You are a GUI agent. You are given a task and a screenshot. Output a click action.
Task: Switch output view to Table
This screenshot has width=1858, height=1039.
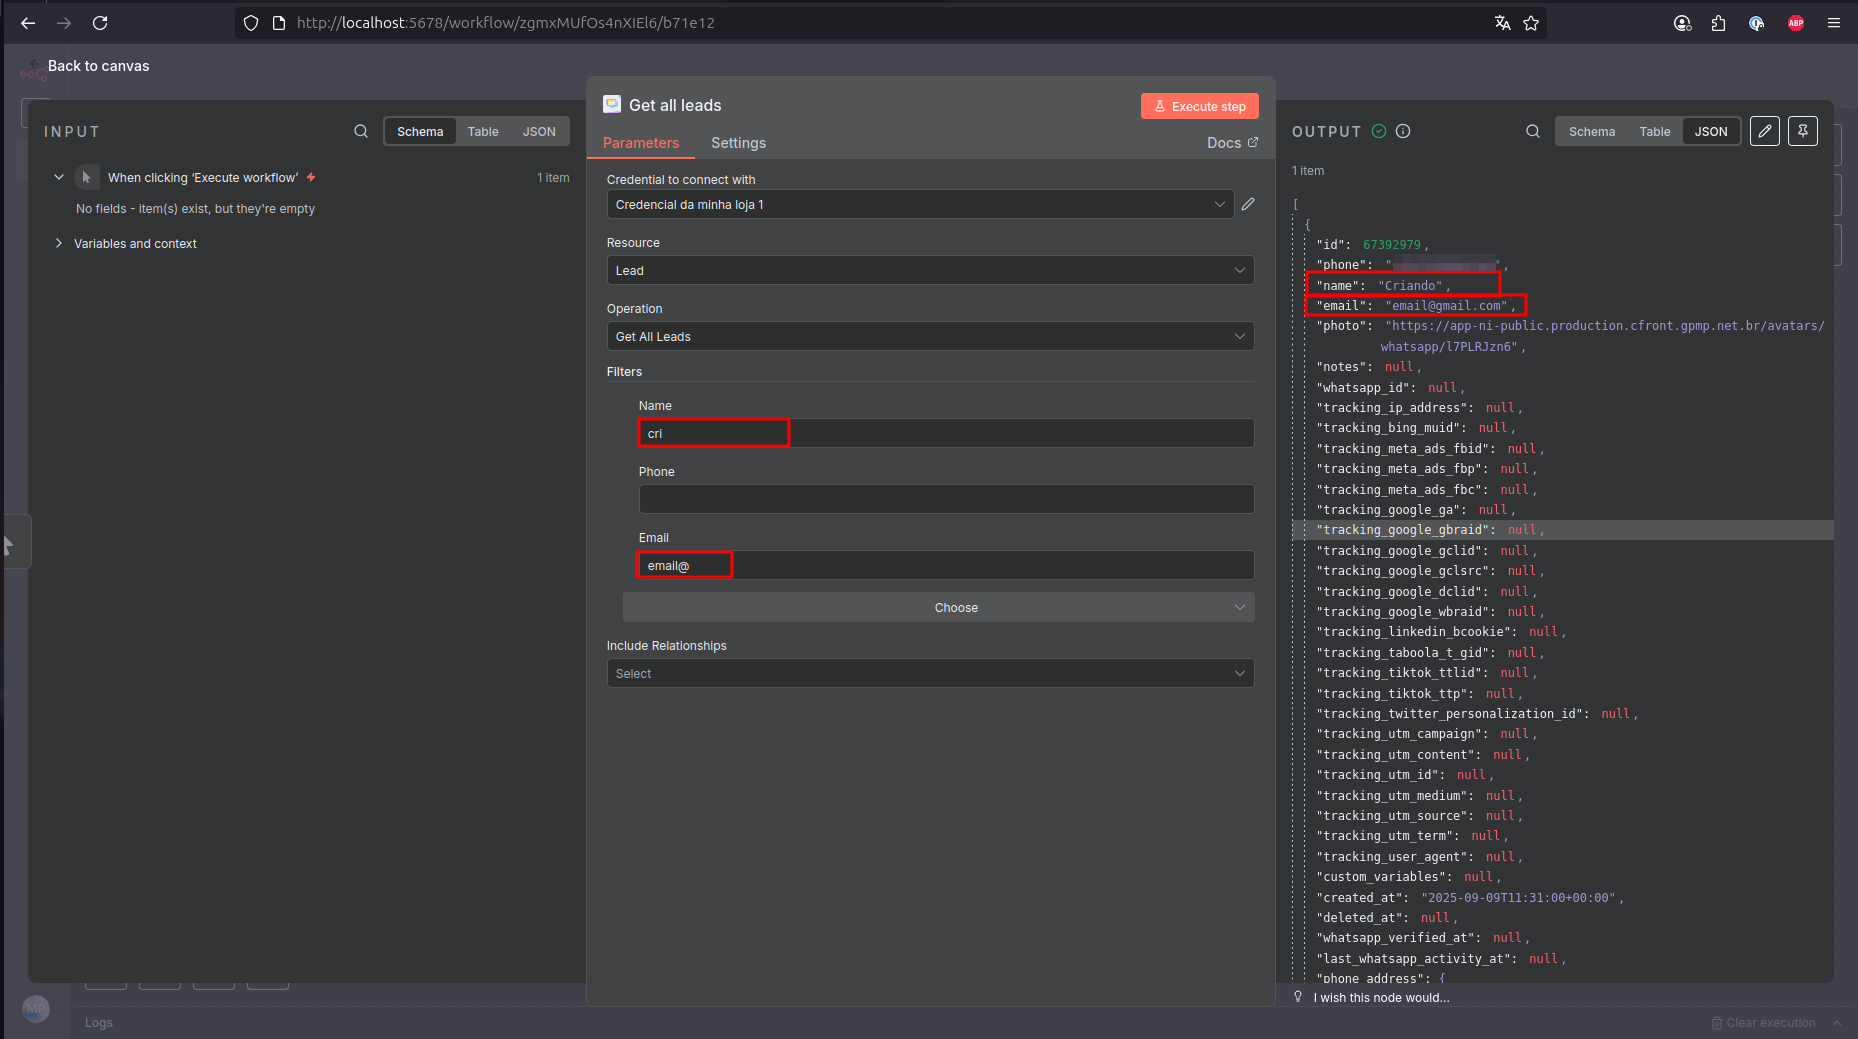point(1655,132)
